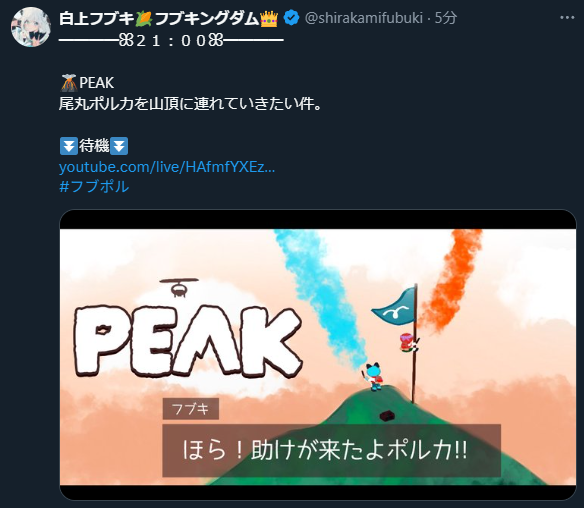Viewport: 584px width, 508px height.
Task: Open the youtube.com/live stream link
Action: tap(167, 167)
